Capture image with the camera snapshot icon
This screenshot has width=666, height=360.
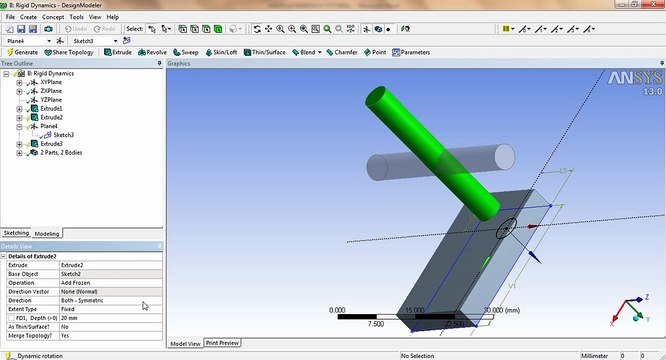click(48, 29)
